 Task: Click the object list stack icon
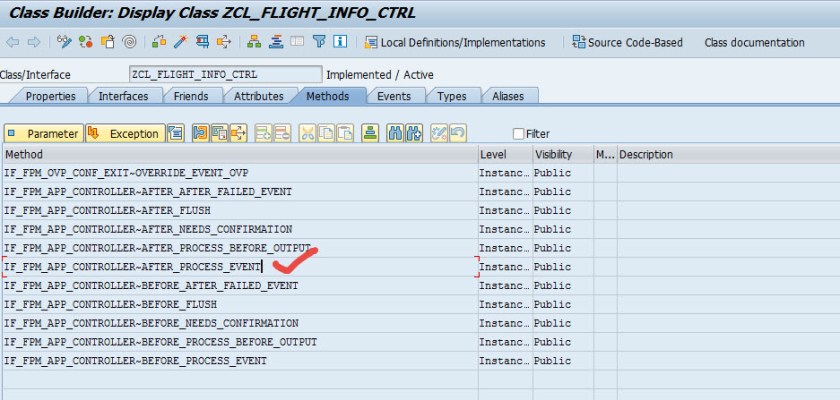pos(276,42)
